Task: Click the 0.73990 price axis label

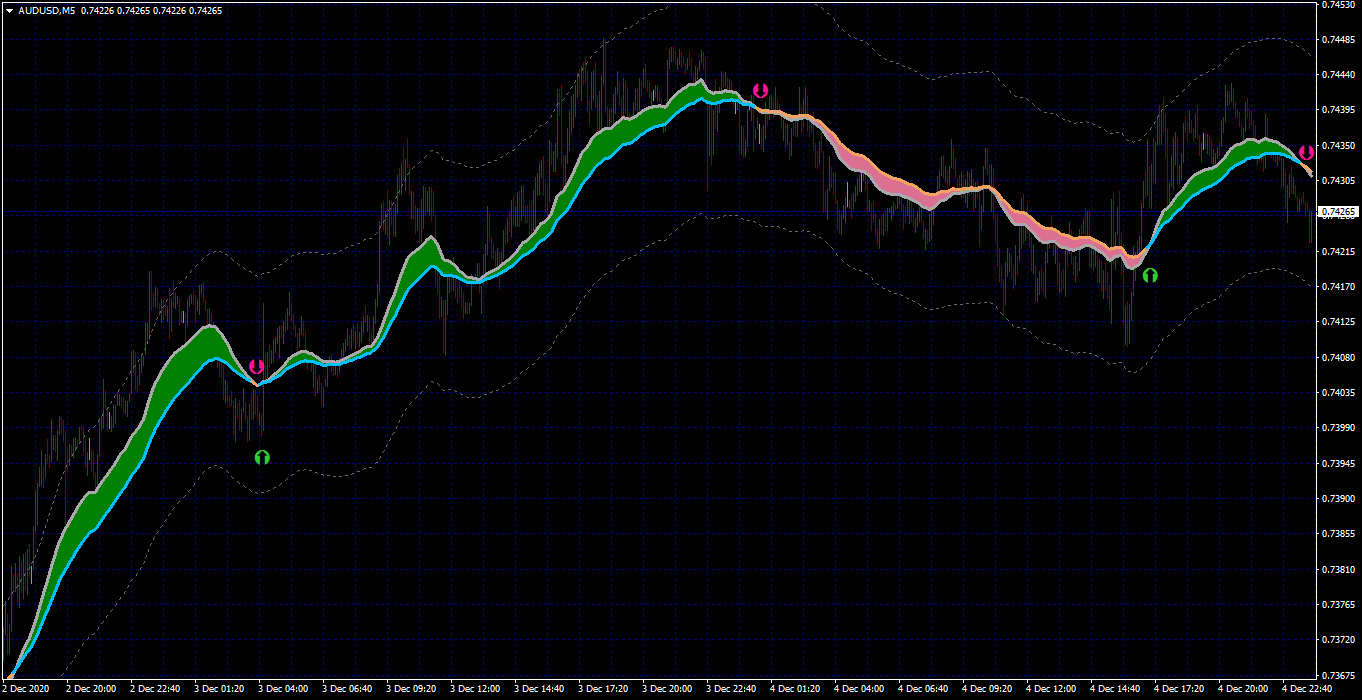Action: coord(1338,428)
